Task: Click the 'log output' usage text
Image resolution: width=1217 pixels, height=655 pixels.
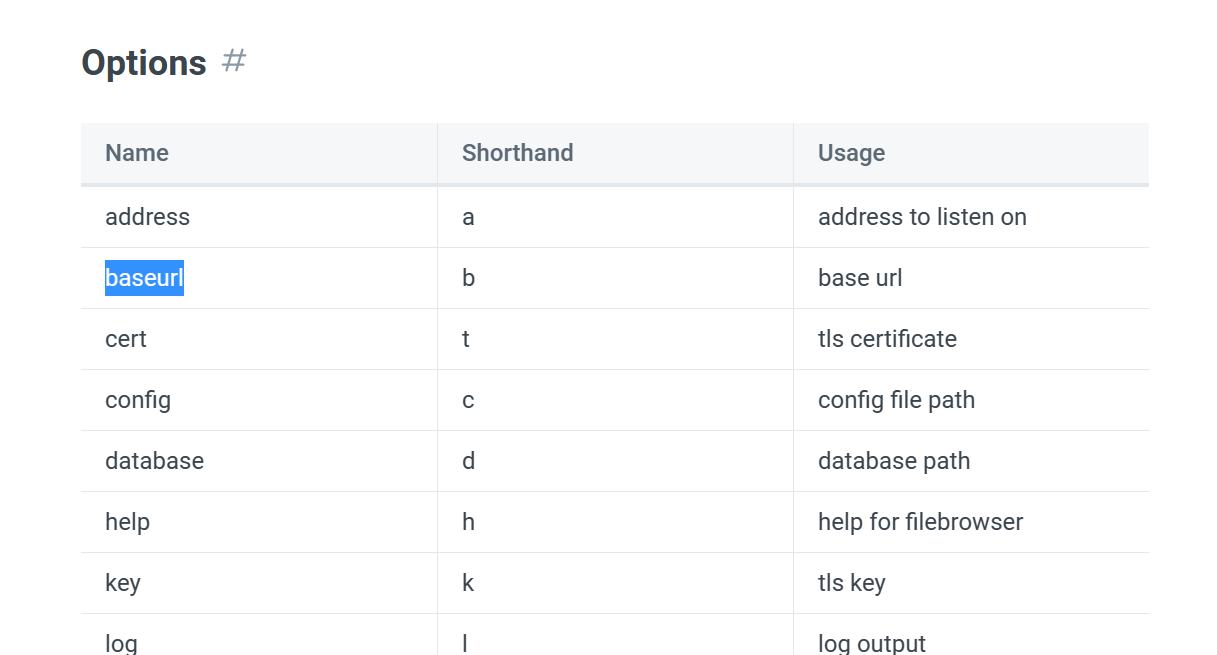Action: (x=872, y=643)
